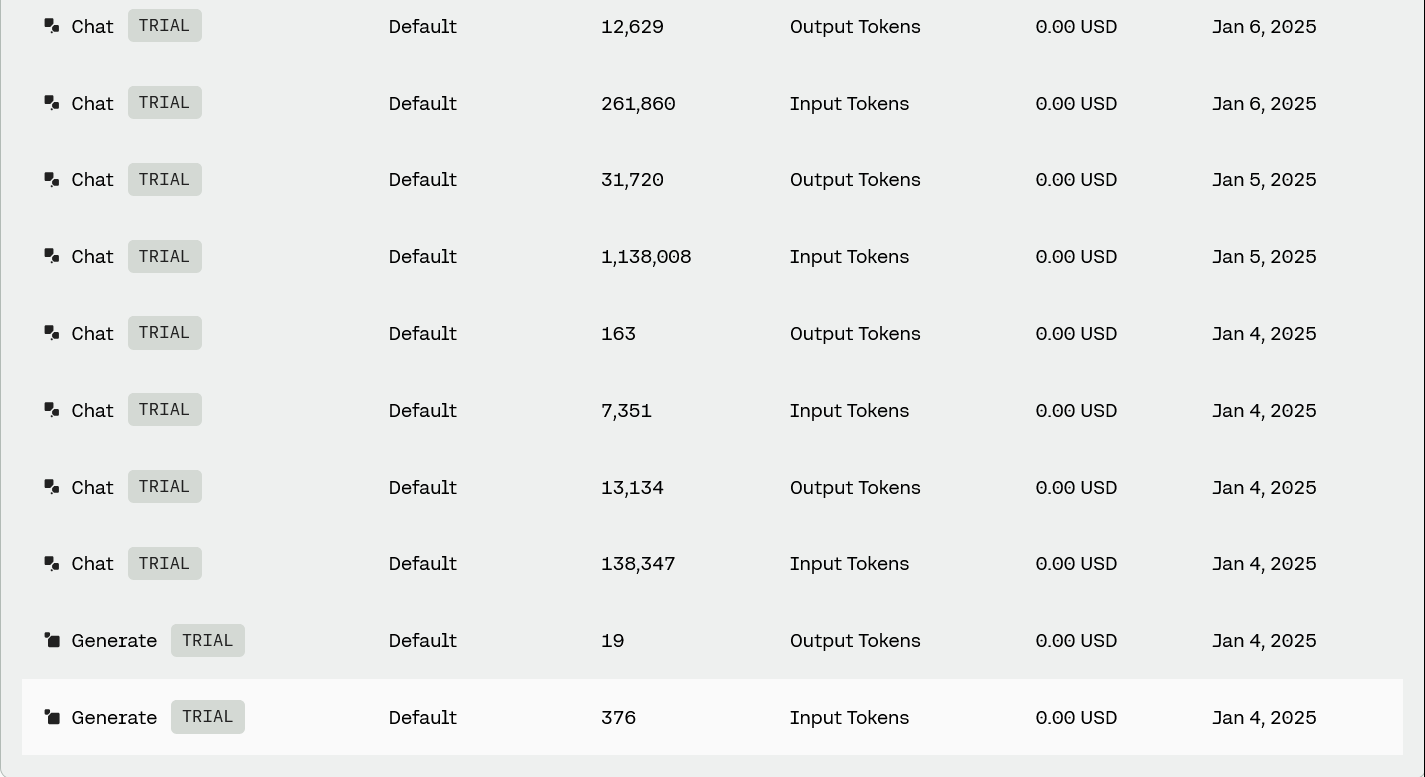1425x777 pixels.
Task: Click the Chat icon in the 1,138,008 tokens row
Action: (52, 256)
